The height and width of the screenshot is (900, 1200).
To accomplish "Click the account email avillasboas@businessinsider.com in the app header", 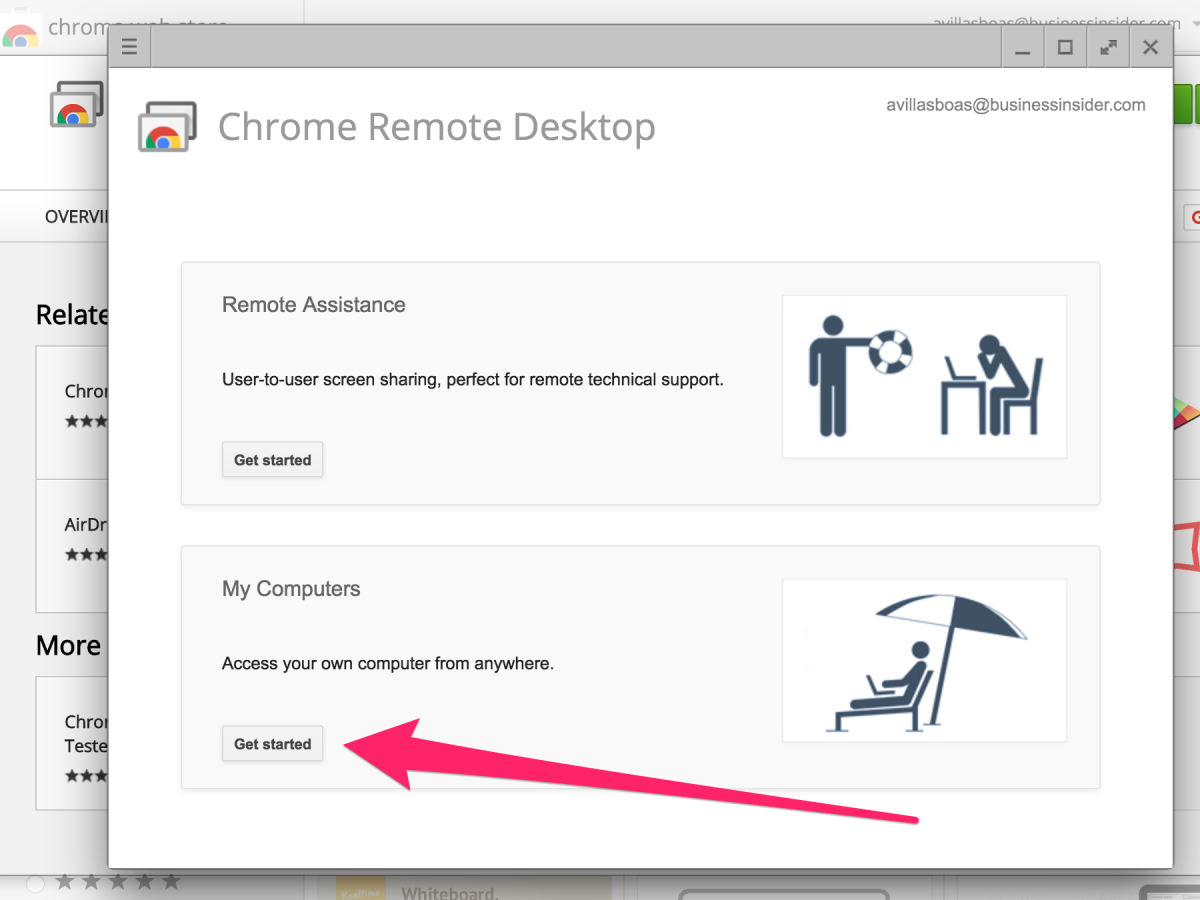I will click(x=1016, y=105).
